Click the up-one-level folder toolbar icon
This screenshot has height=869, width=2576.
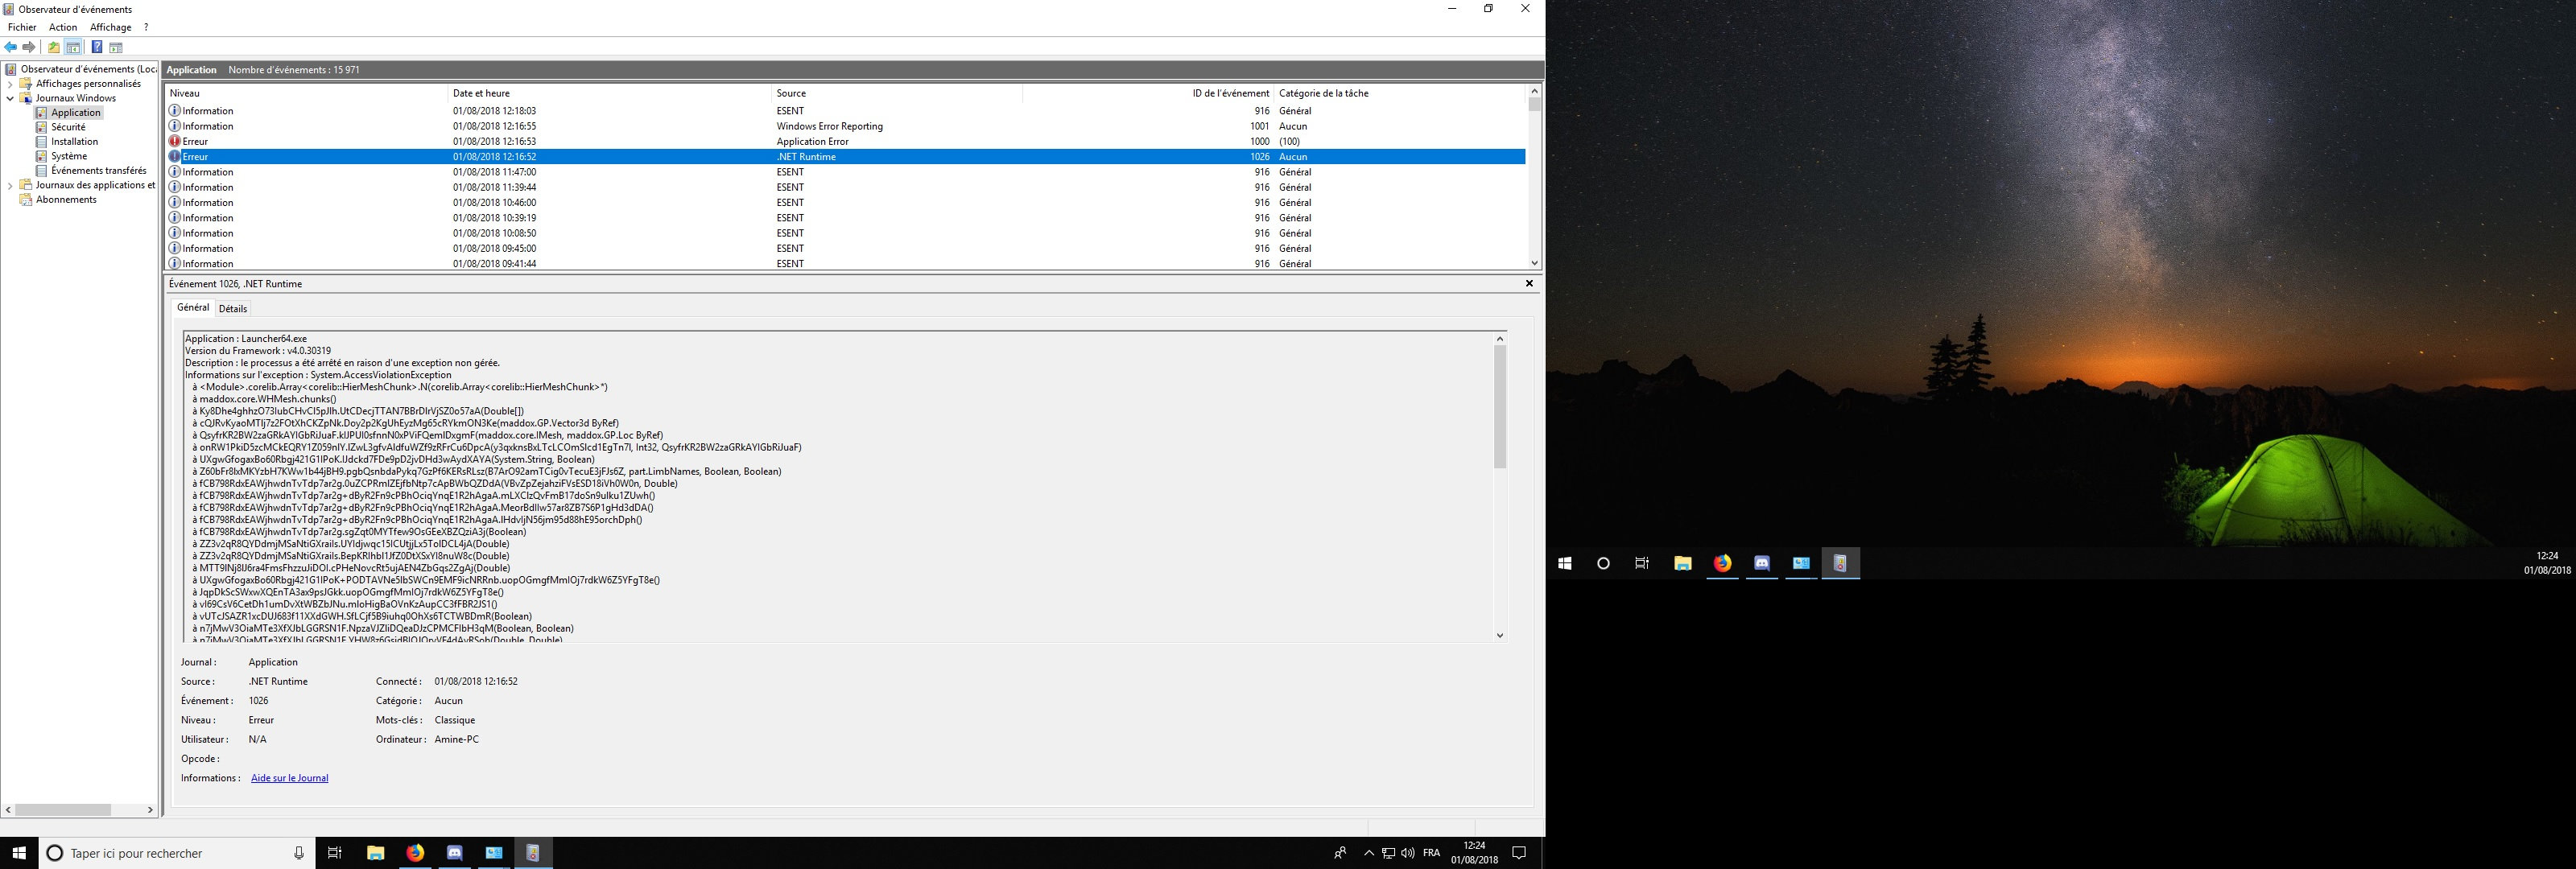pos(54,47)
